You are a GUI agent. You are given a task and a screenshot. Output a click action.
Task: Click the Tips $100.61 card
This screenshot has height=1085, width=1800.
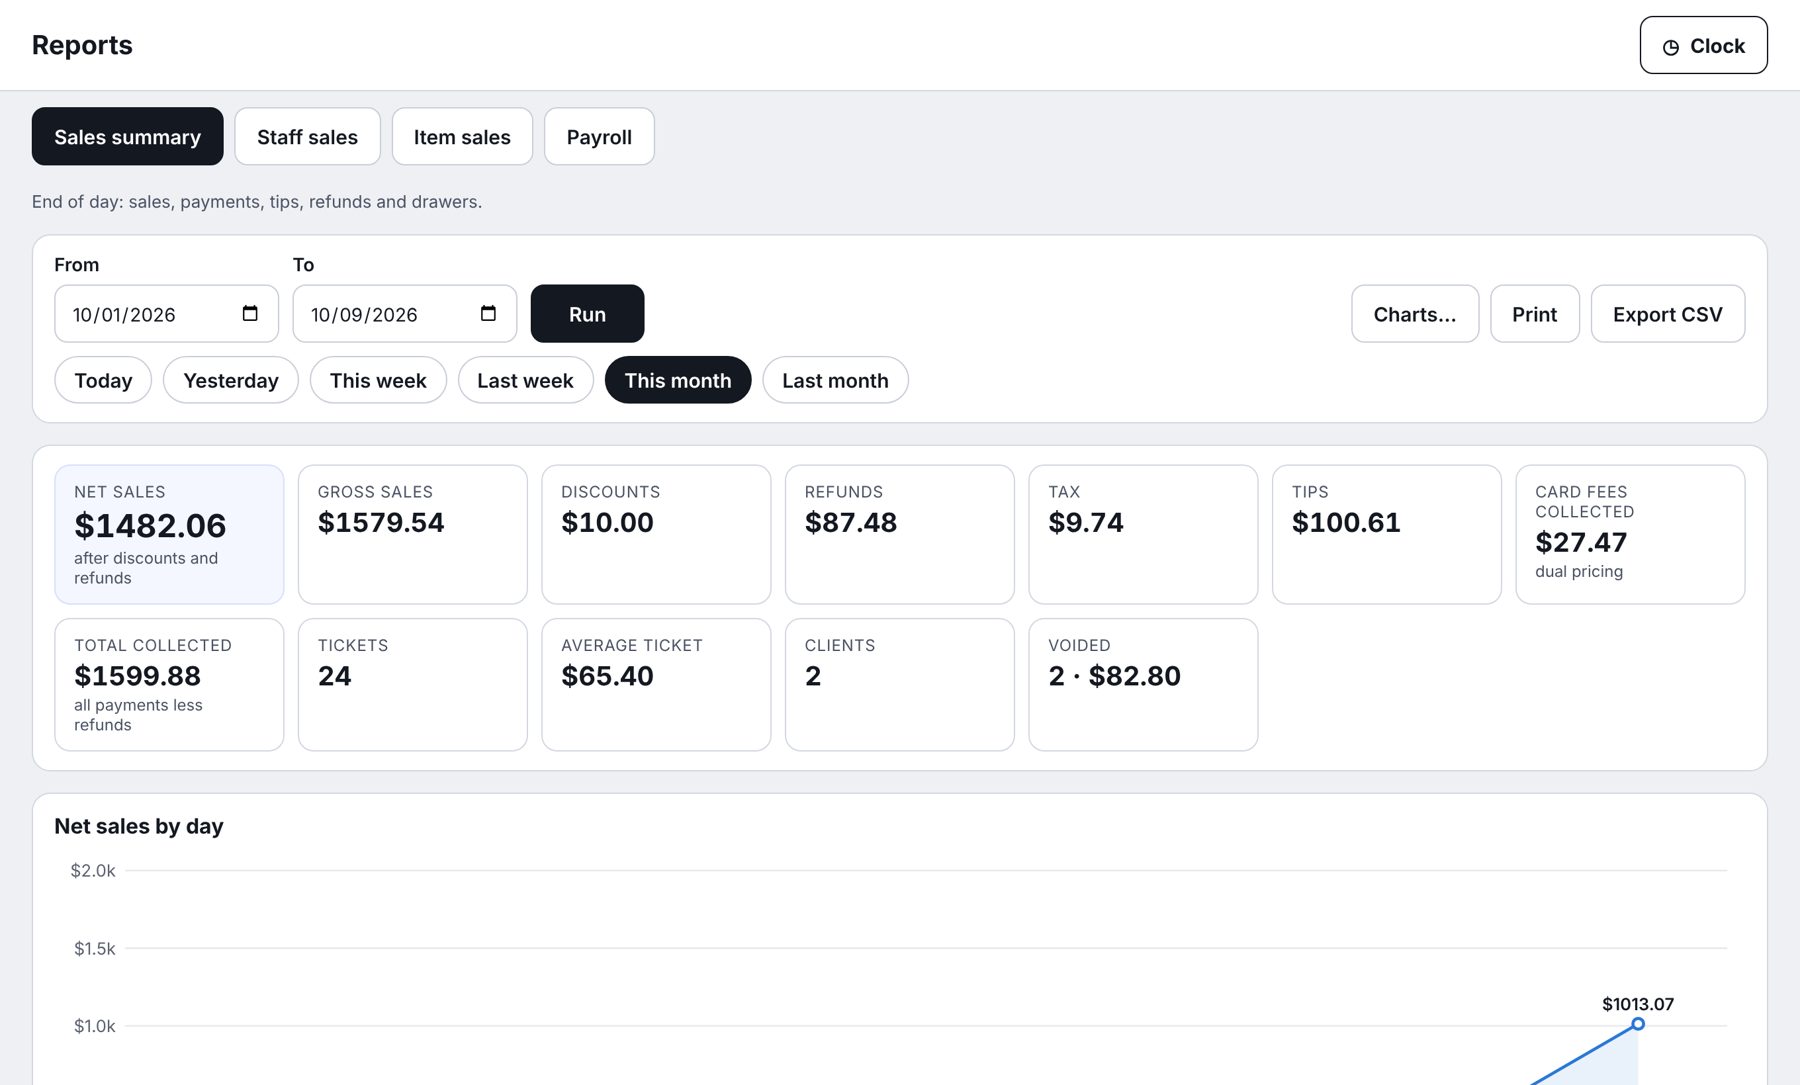pyautogui.click(x=1386, y=534)
